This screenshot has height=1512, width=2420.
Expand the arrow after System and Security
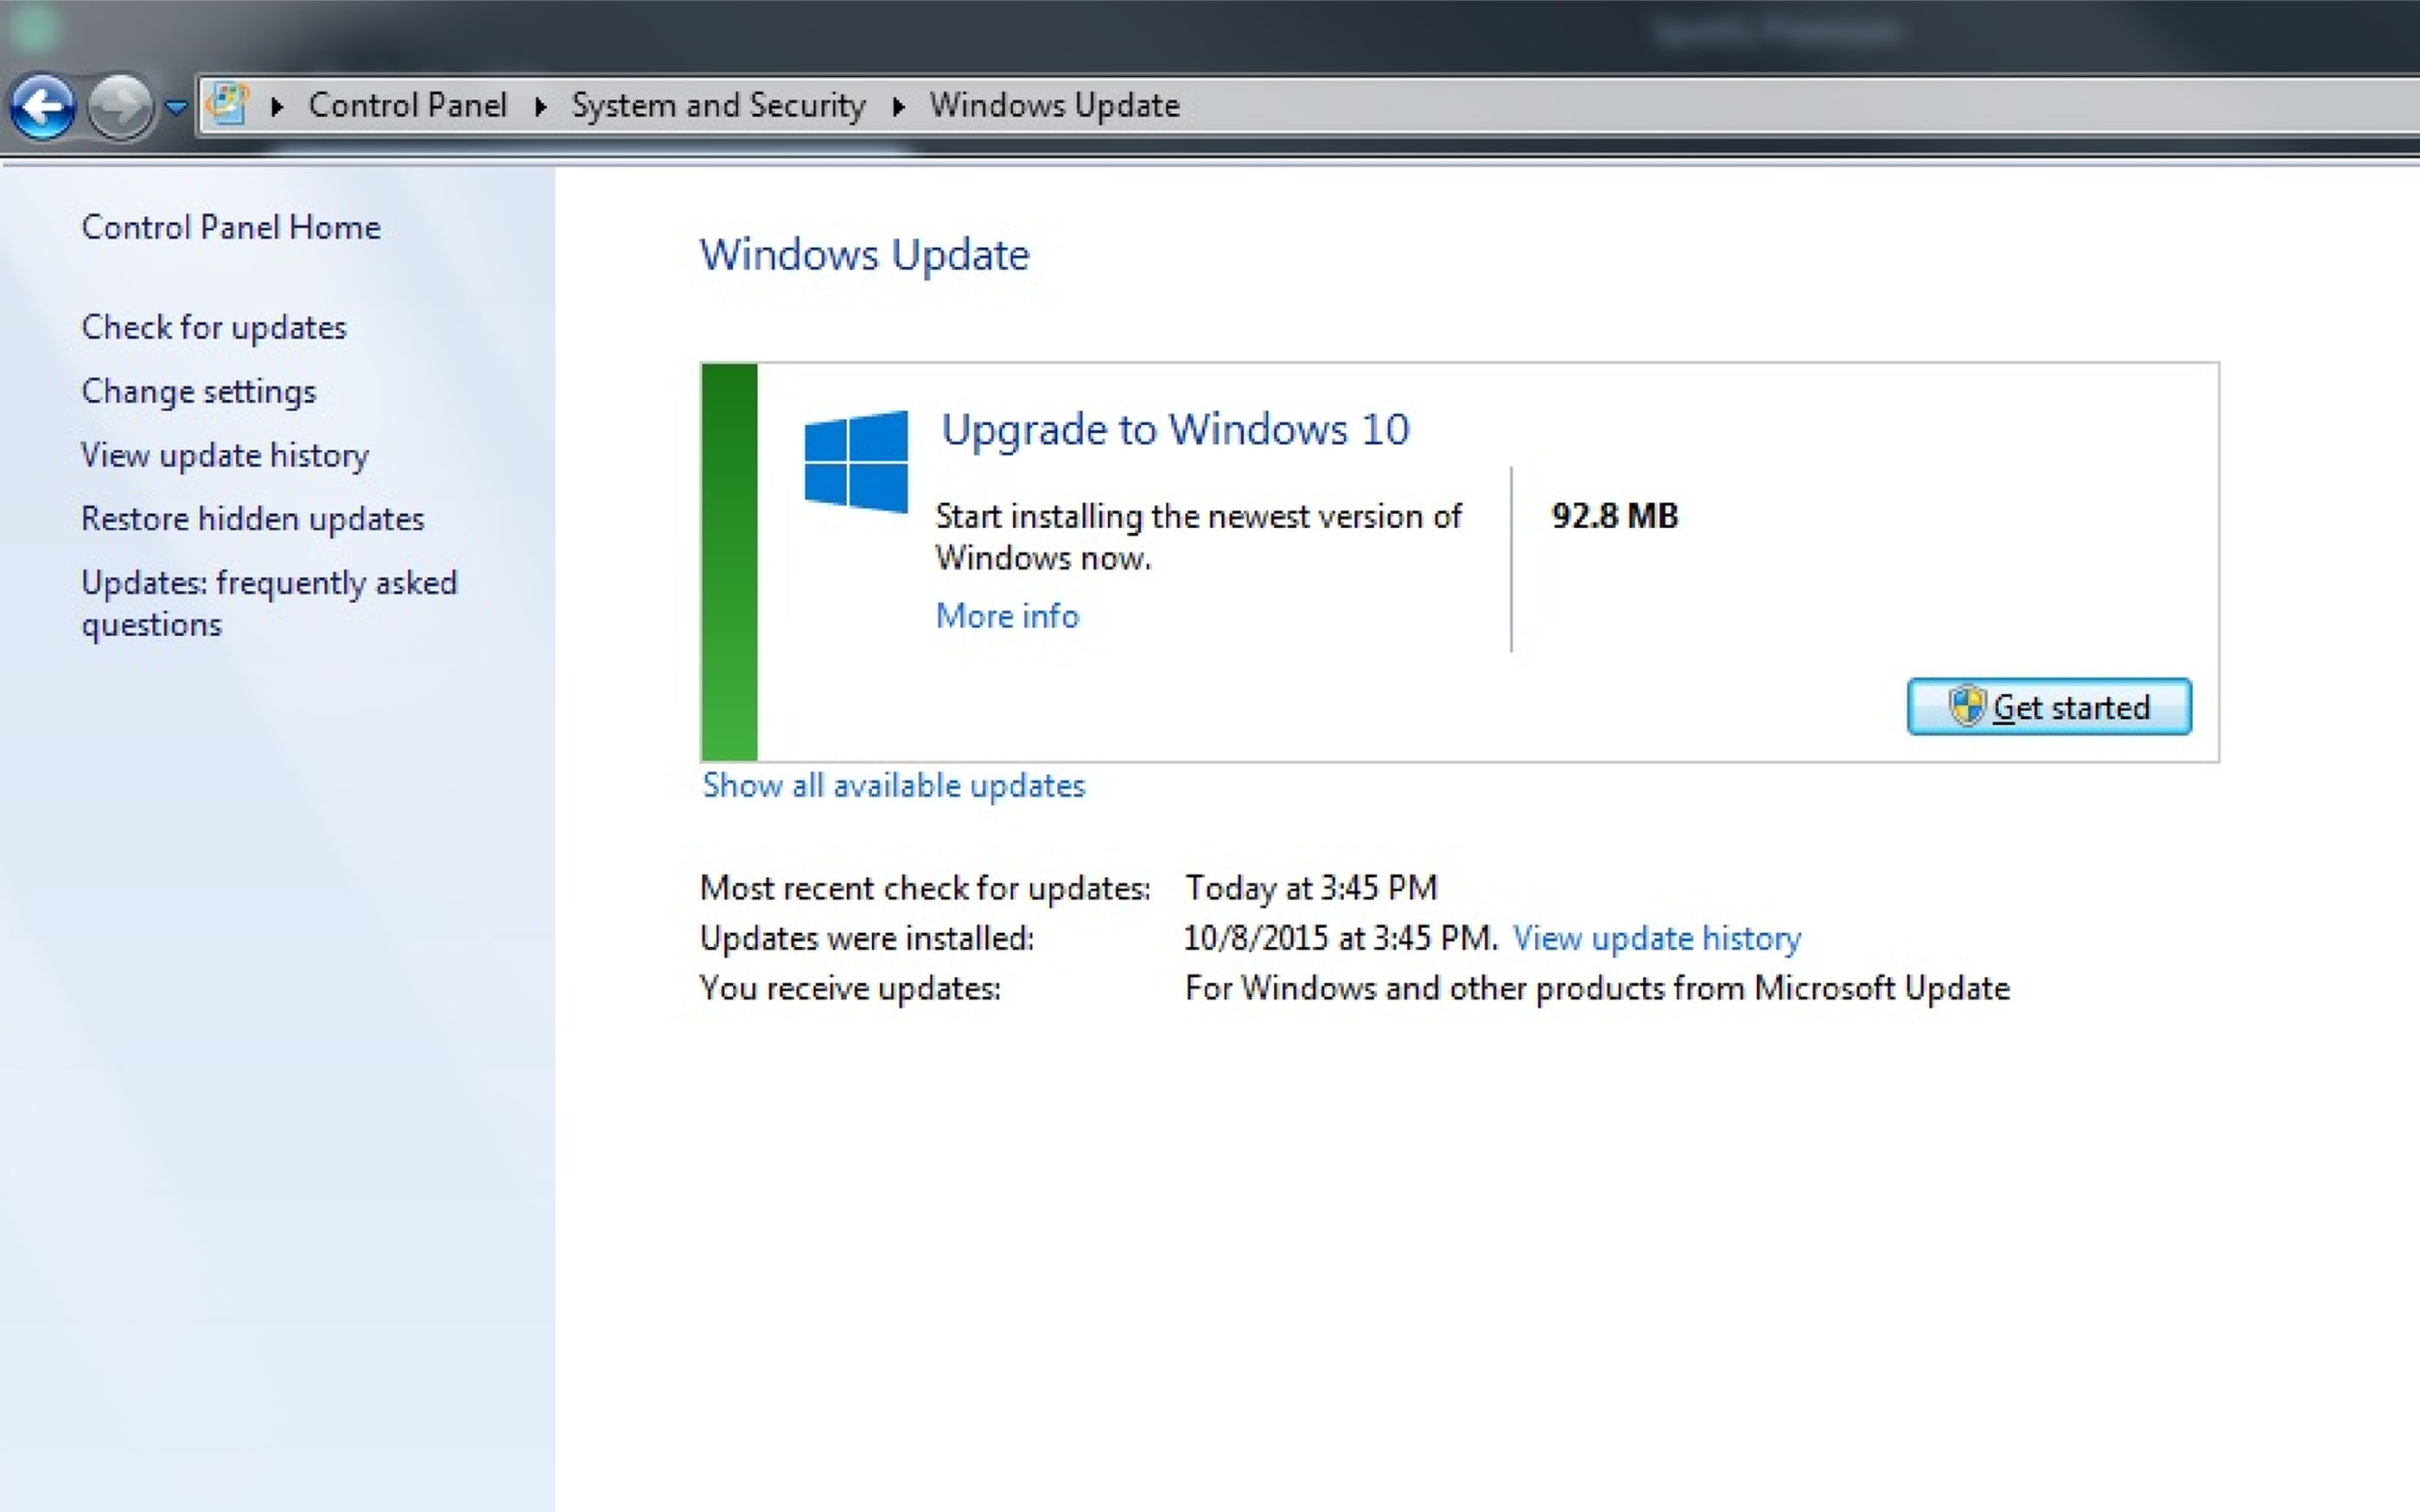898,106
